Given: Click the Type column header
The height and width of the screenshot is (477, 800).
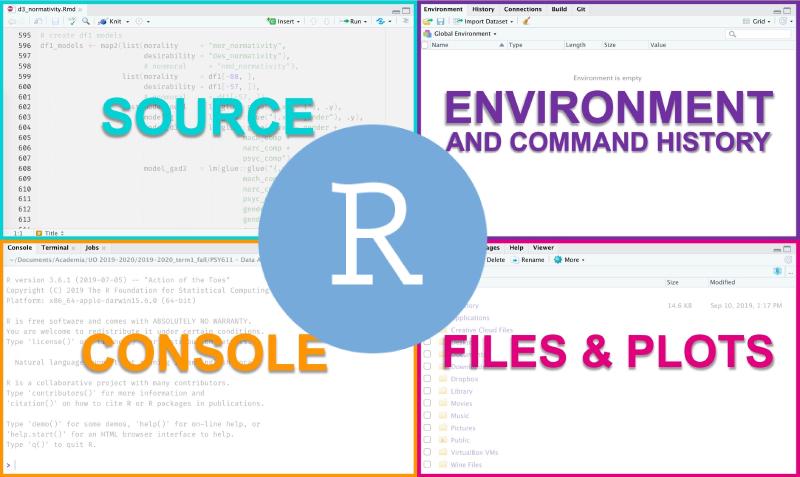Looking at the screenshot, I should click(515, 45).
